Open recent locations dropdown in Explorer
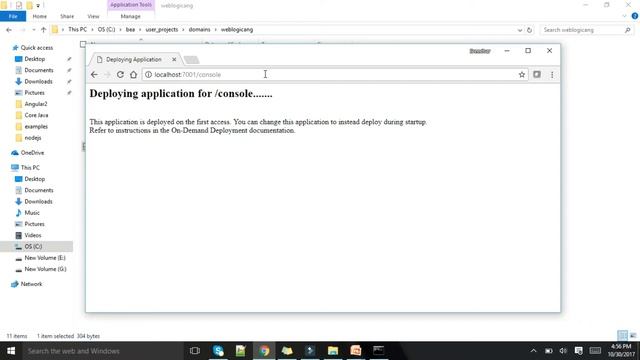 coord(33,30)
